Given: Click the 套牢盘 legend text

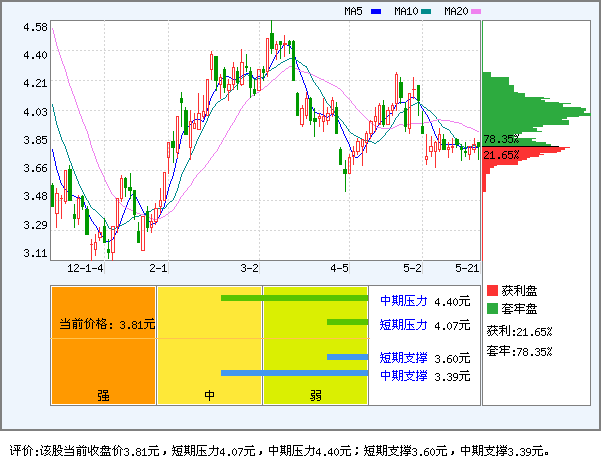Looking at the screenshot, I should click(x=519, y=309).
